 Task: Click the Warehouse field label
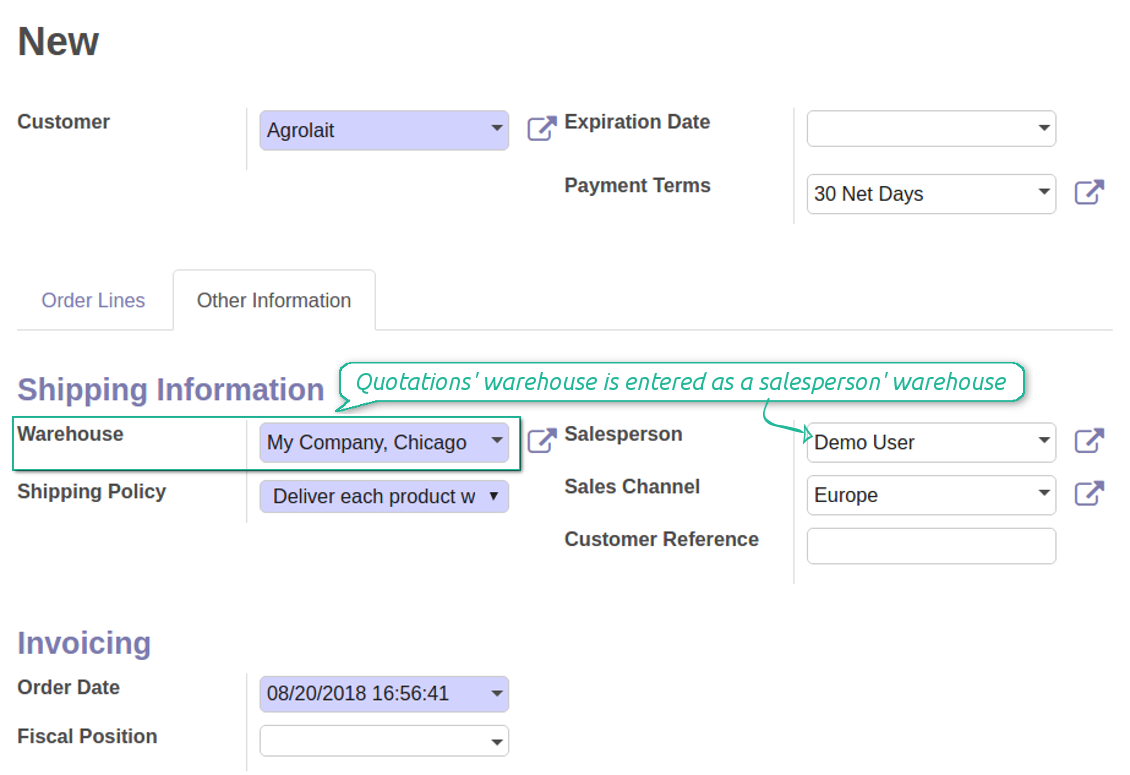tap(70, 434)
